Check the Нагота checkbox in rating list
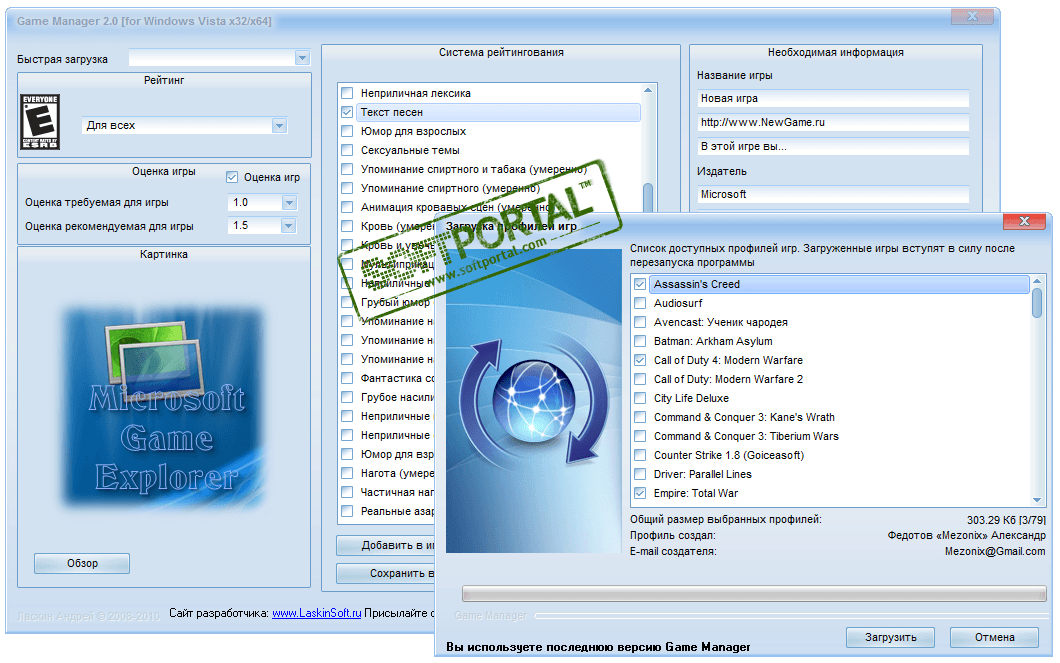The width and height of the screenshot is (1060, 663). click(x=347, y=473)
